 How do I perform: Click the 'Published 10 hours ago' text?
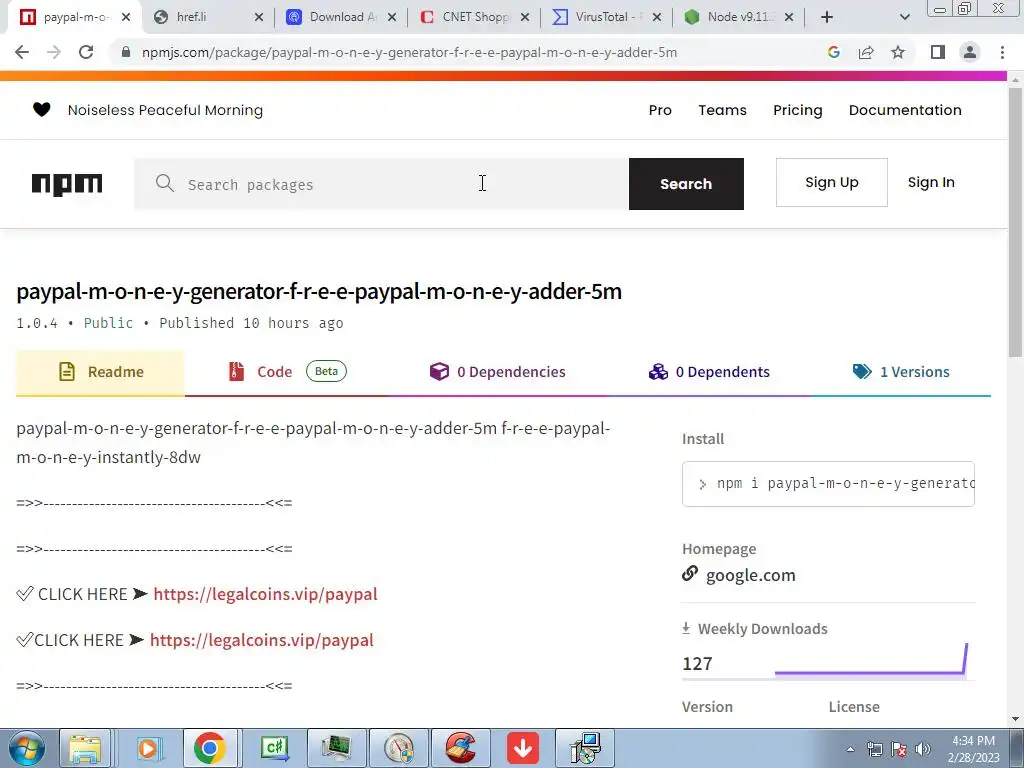tap(251, 323)
